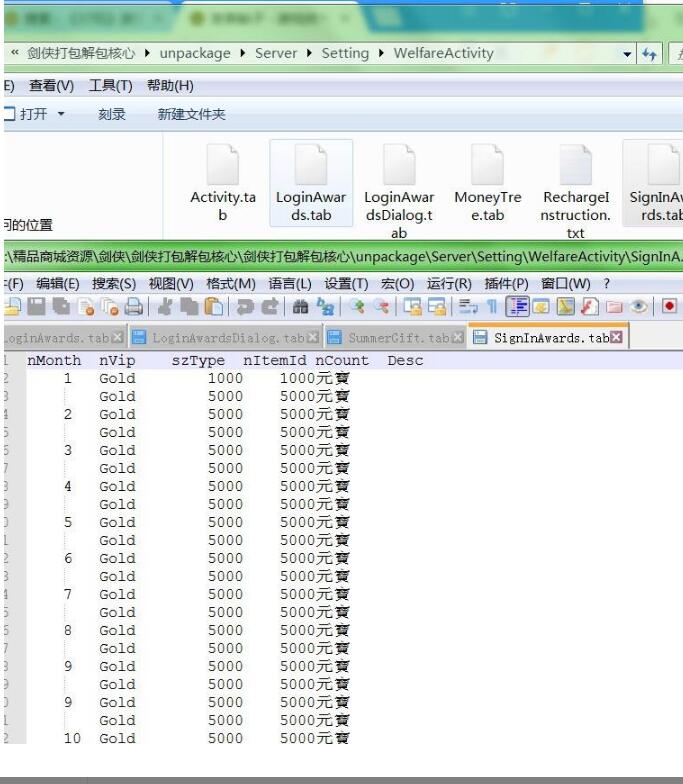Open Notepad++ 窗口(W) menu
Image resolution: width=683 pixels, height=784 pixels.
coord(566,284)
